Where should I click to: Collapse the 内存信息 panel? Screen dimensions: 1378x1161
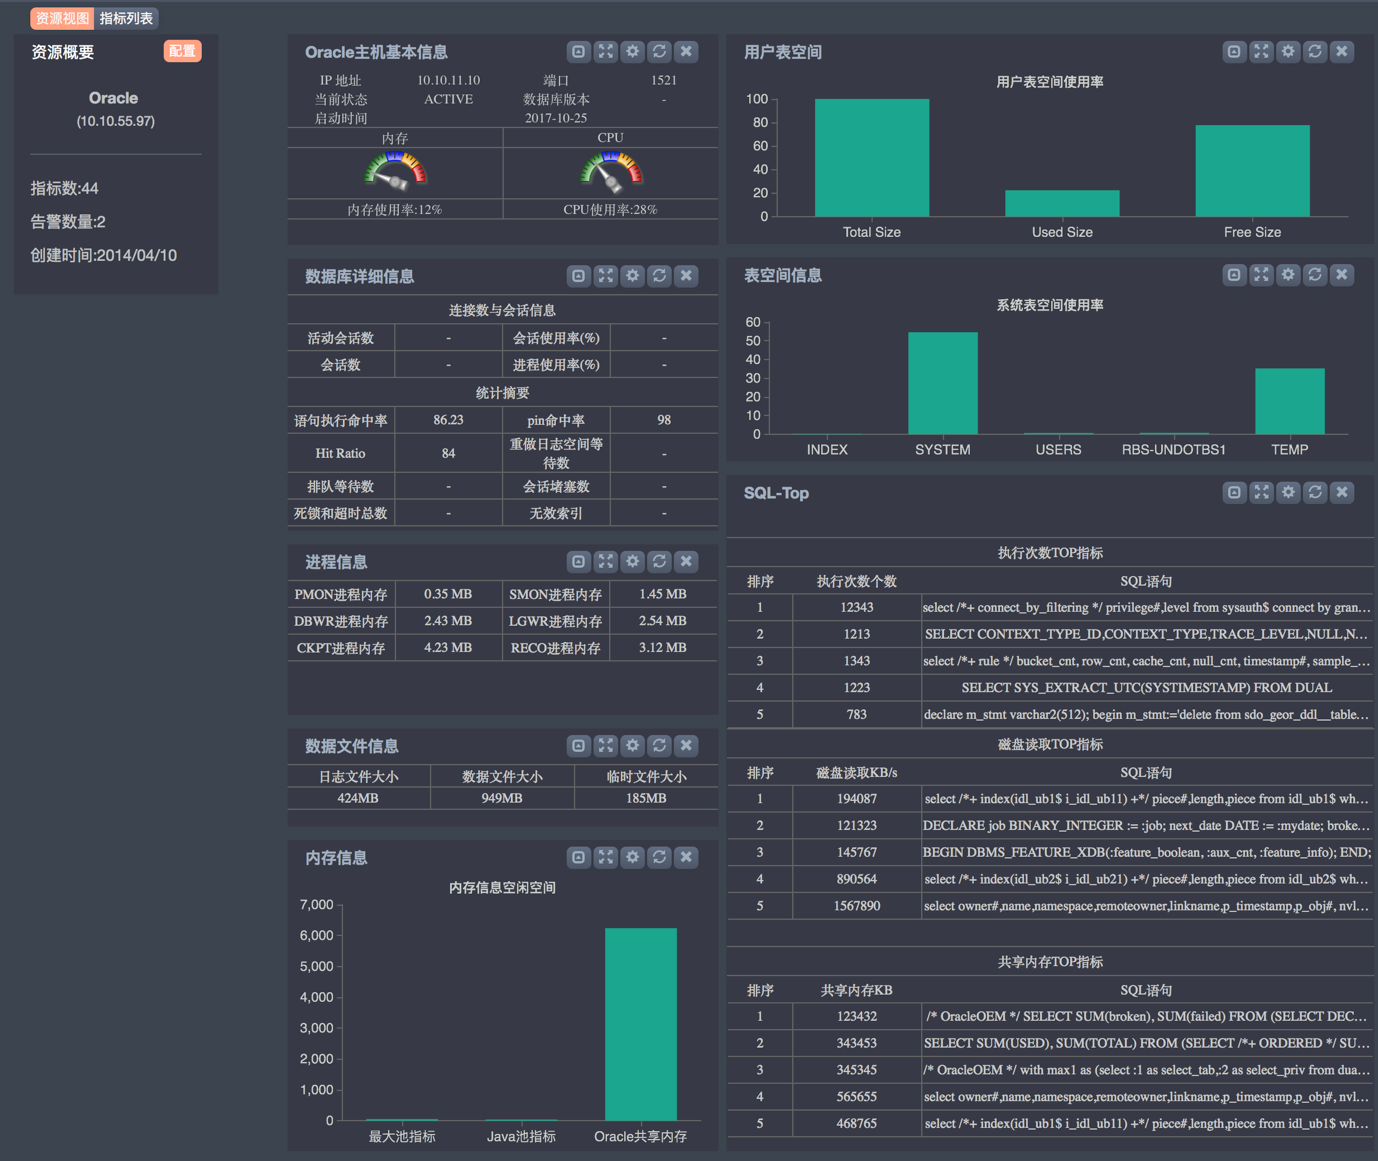click(x=578, y=857)
